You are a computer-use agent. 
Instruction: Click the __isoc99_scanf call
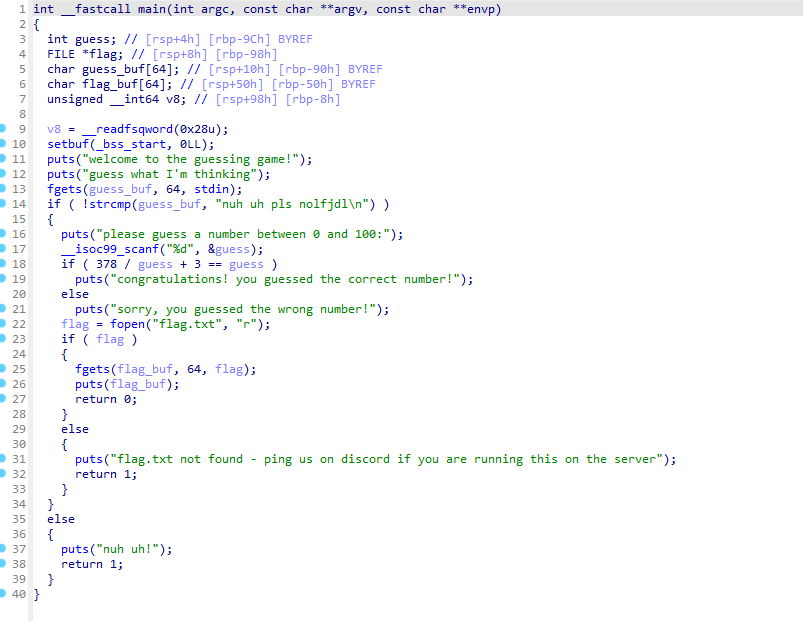click(x=110, y=249)
